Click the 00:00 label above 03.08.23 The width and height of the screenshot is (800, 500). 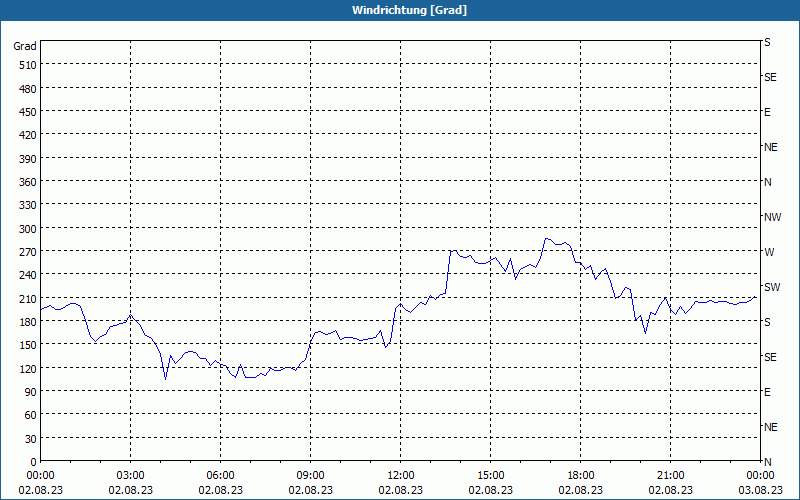coord(760,476)
